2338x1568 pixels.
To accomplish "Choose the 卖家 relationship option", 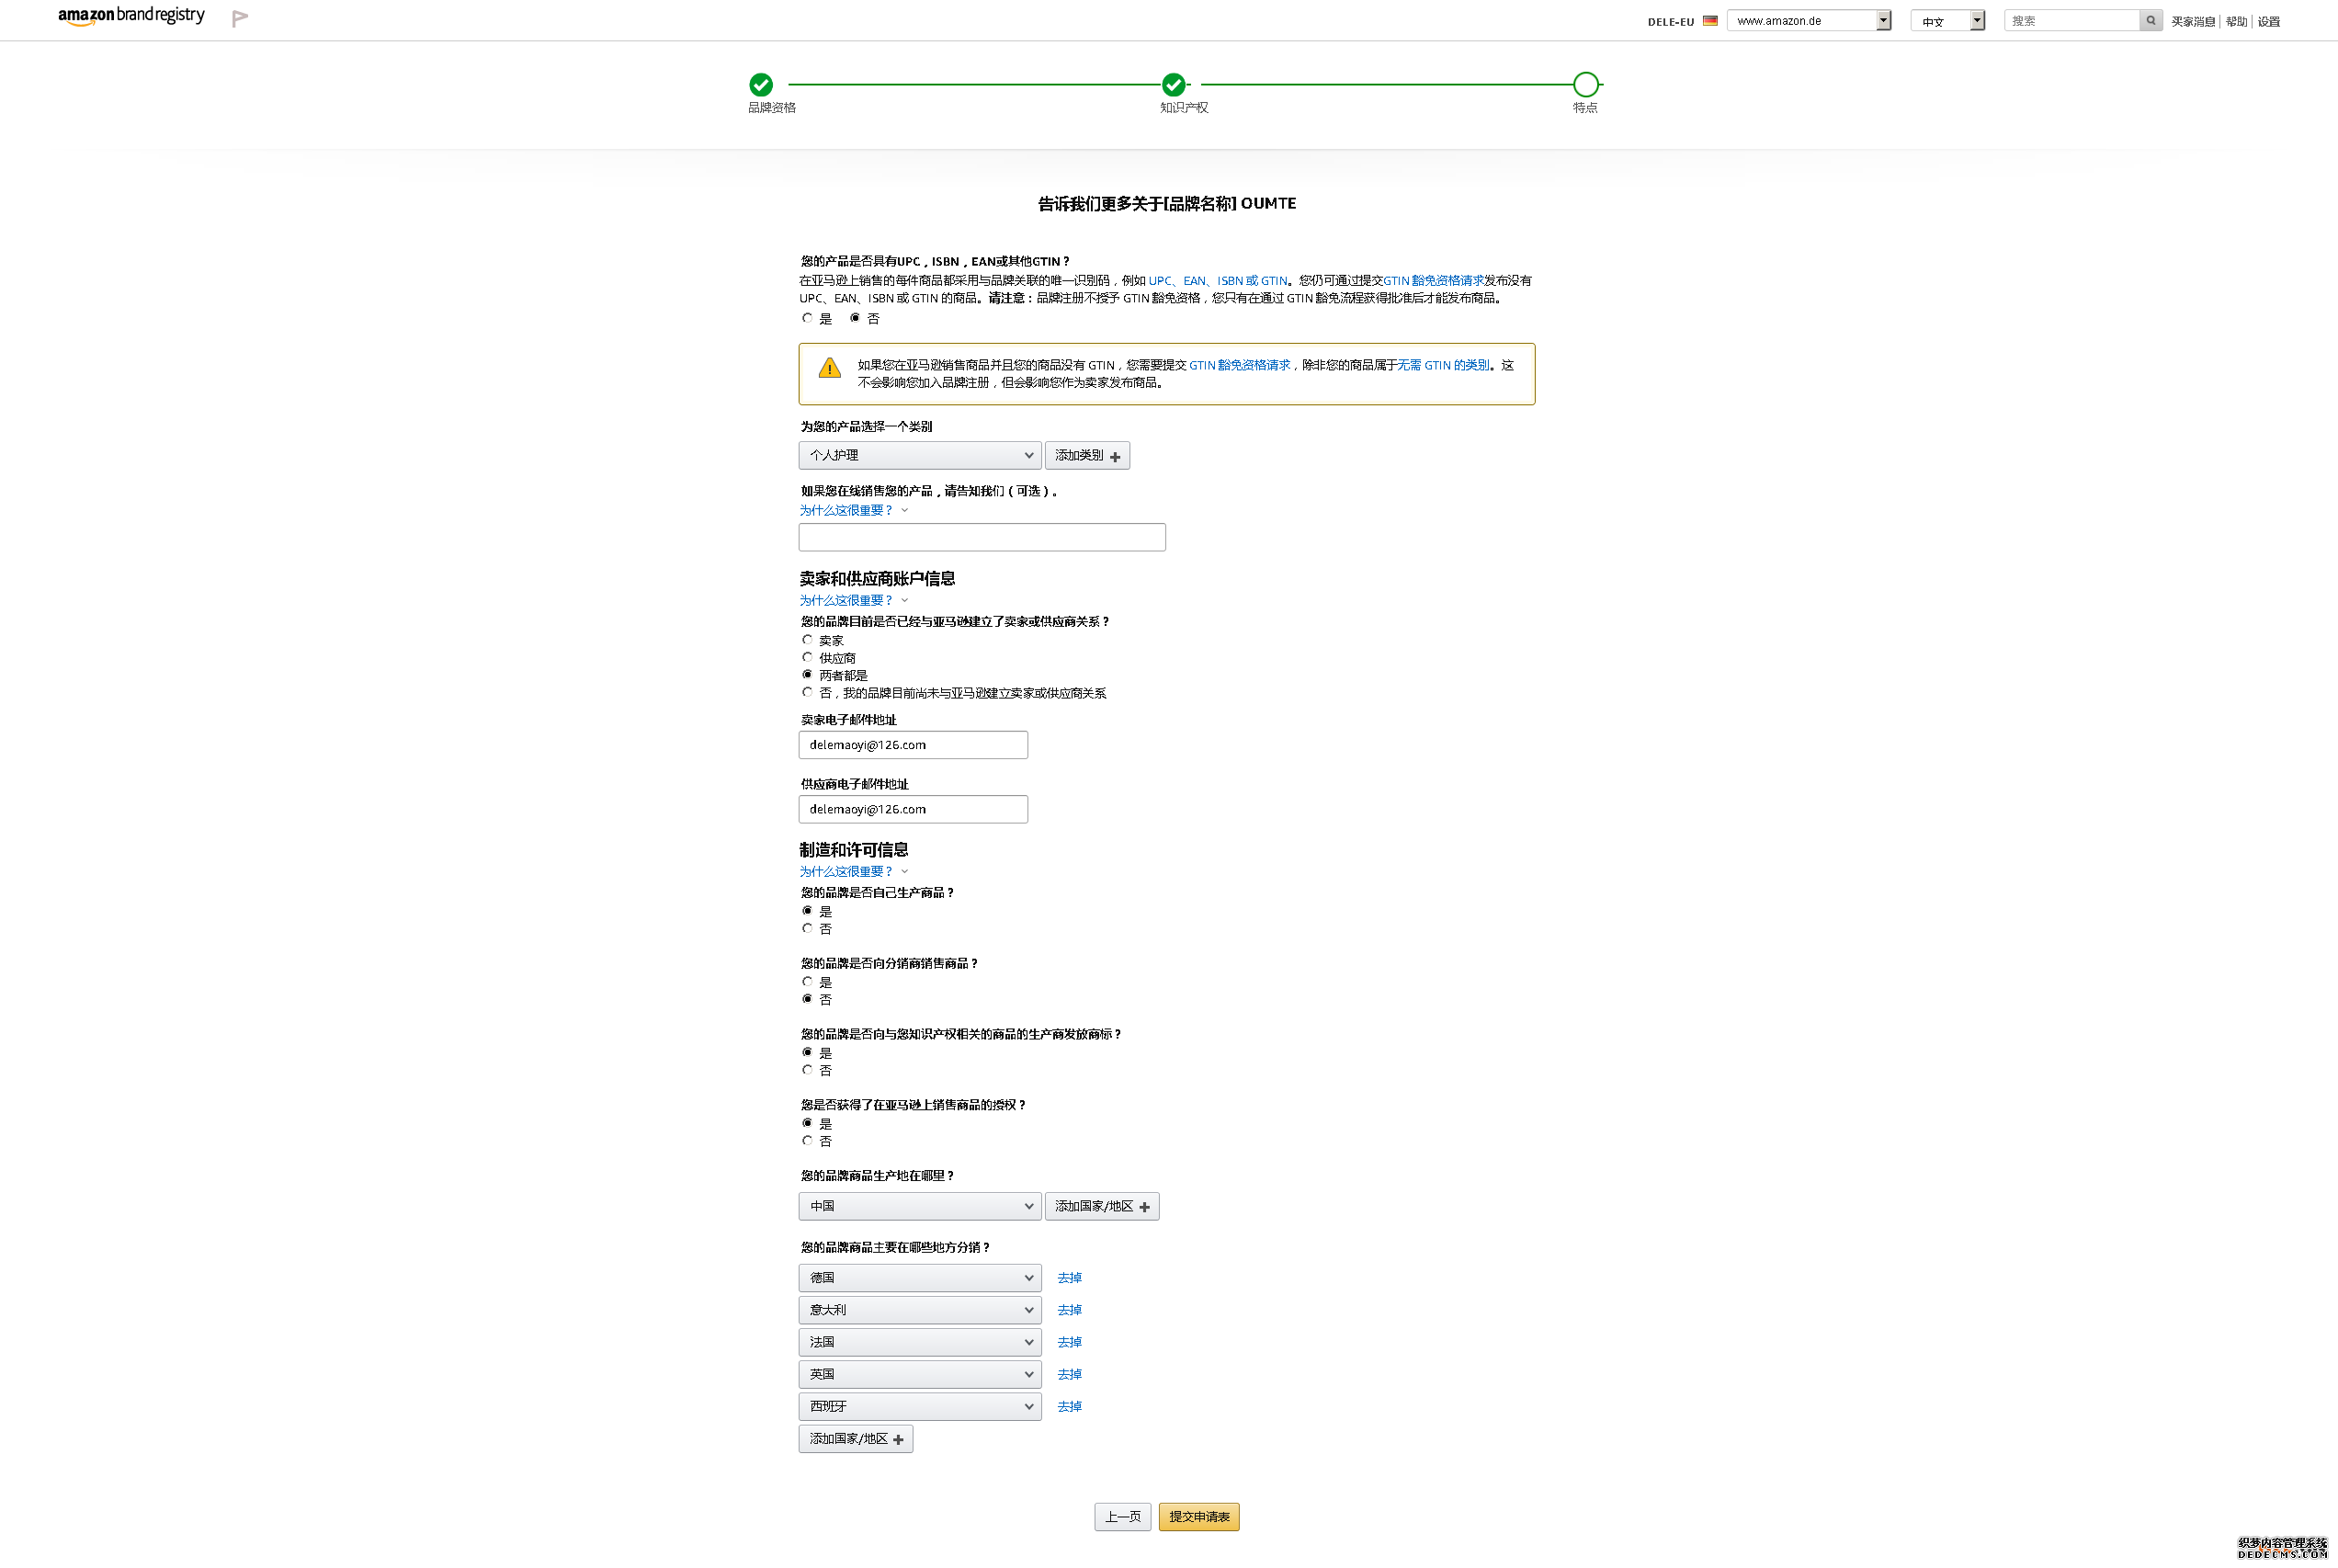I will click(807, 640).
